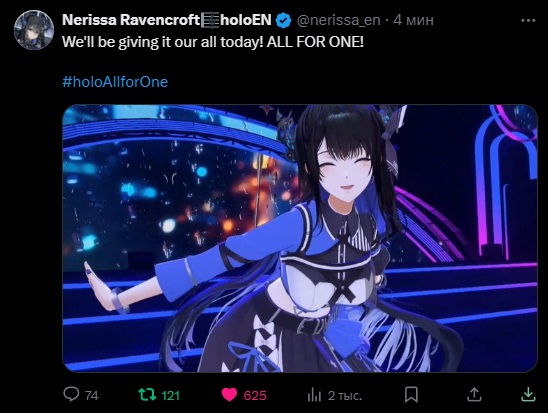Retweet using the green arrows icon

pos(147,395)
